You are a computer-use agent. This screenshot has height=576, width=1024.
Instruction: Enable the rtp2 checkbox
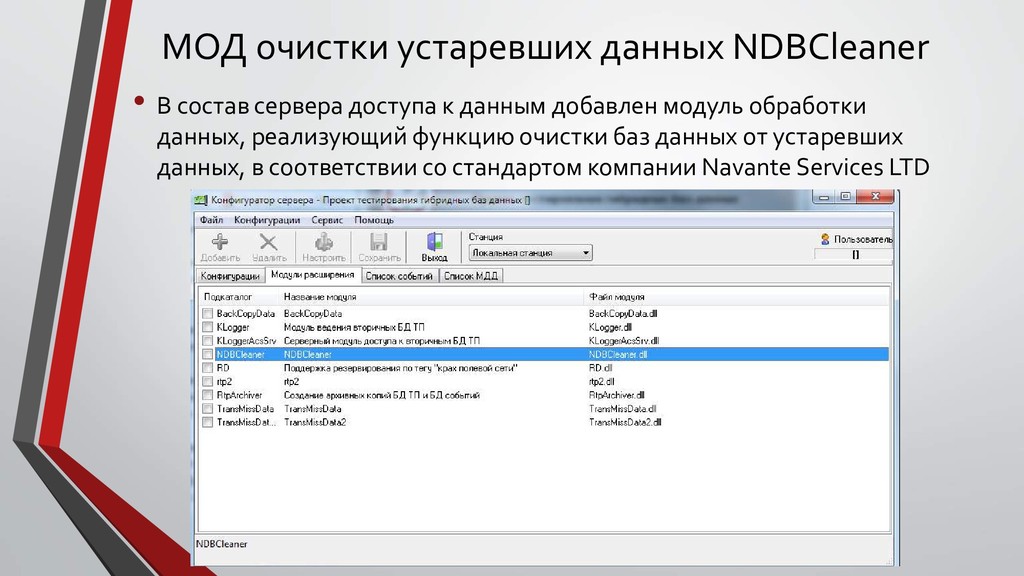click(x=208, y=381)
